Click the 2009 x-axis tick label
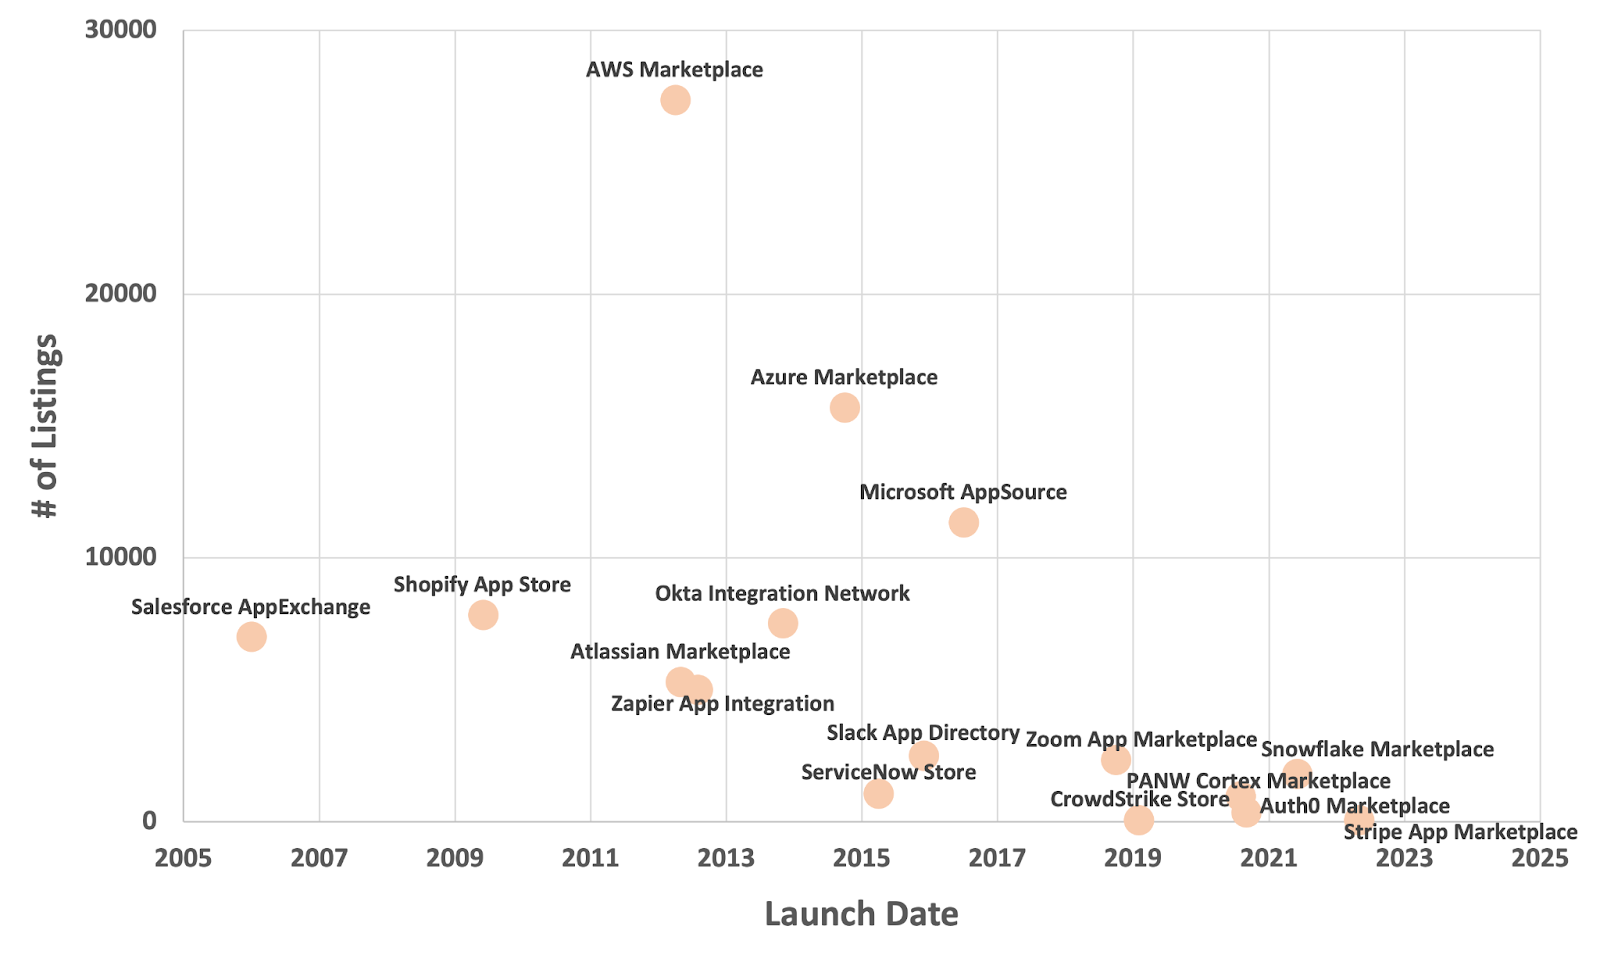Screen dimensions: 1600x962 [455, 858]
